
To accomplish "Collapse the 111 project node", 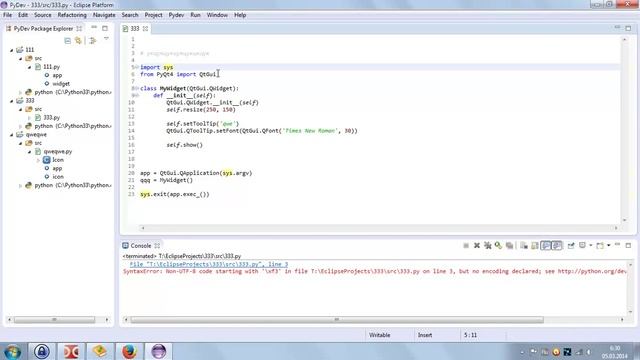I will (11, 50).
